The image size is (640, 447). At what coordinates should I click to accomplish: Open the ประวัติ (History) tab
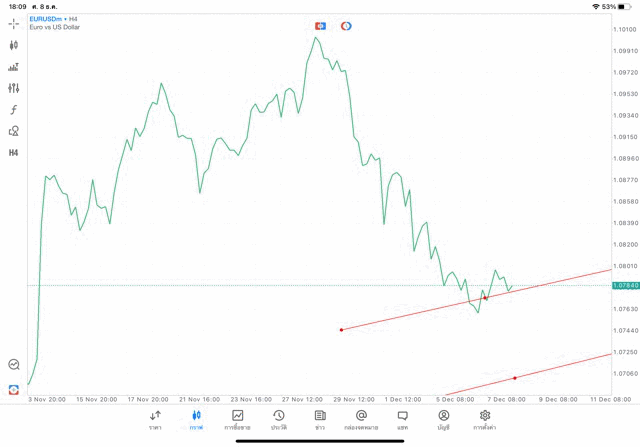coord(278,419)
